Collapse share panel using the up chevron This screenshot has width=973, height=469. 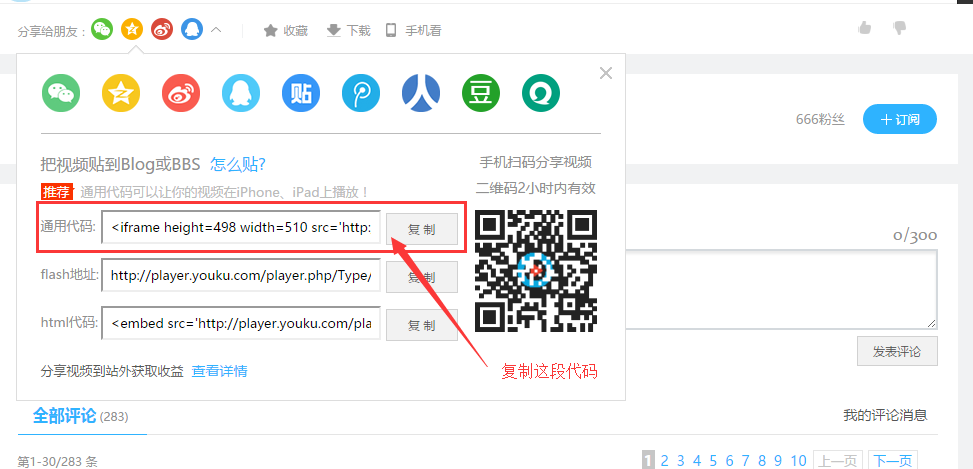216,29
